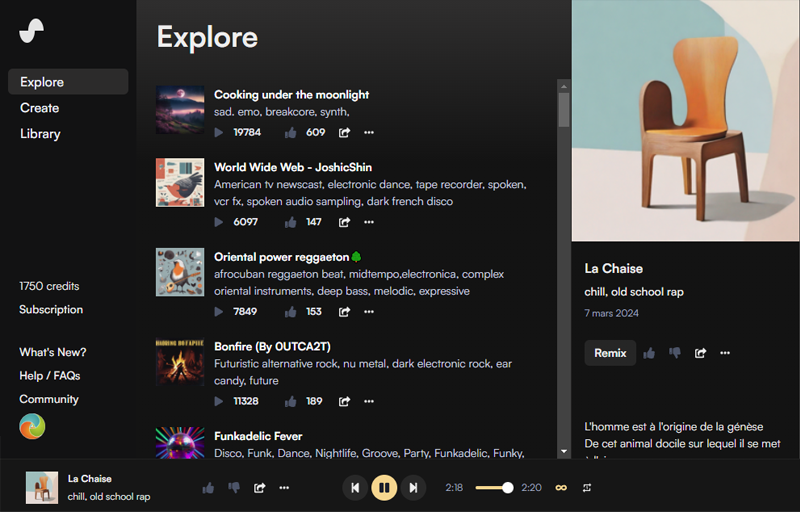Viewport: 800px width, 512px height.
Task: Open more options in La Chaise detail panel
Action: 725,353
